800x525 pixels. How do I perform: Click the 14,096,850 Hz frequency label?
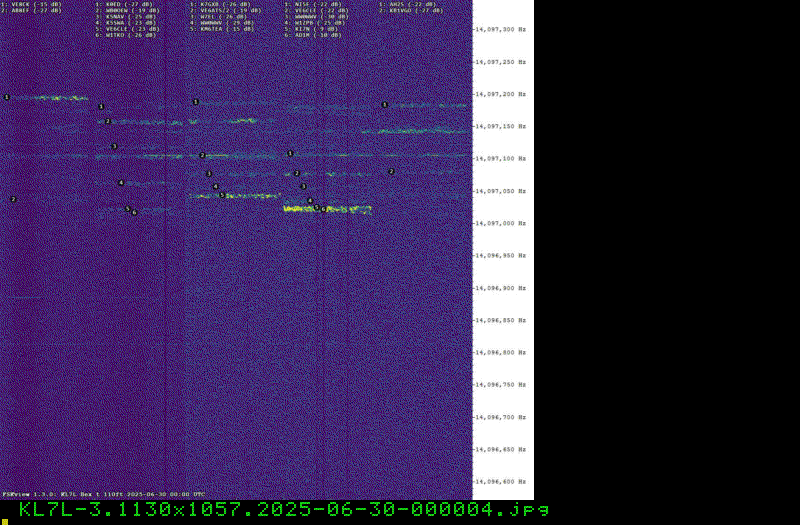(501, 320)
